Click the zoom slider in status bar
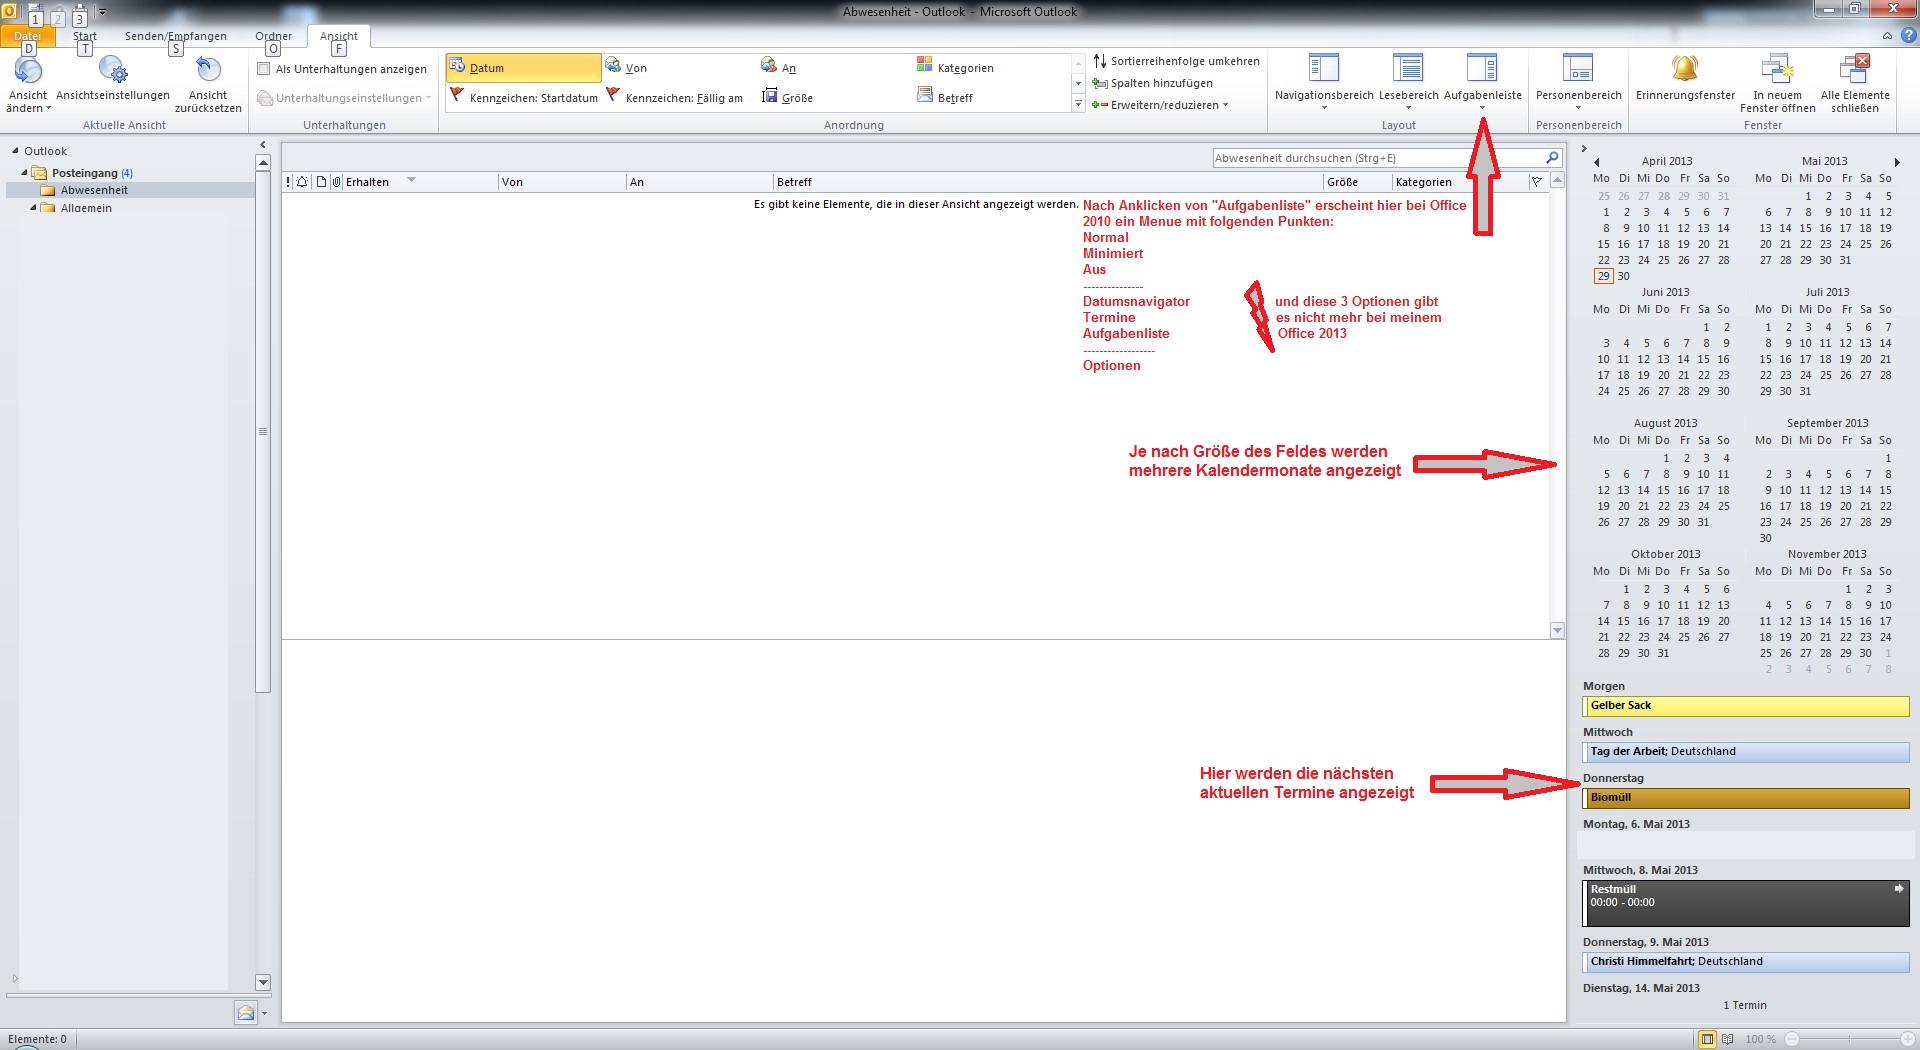The height and width of the screenshot is (1050, 1920). (x=1851, y=1039)
